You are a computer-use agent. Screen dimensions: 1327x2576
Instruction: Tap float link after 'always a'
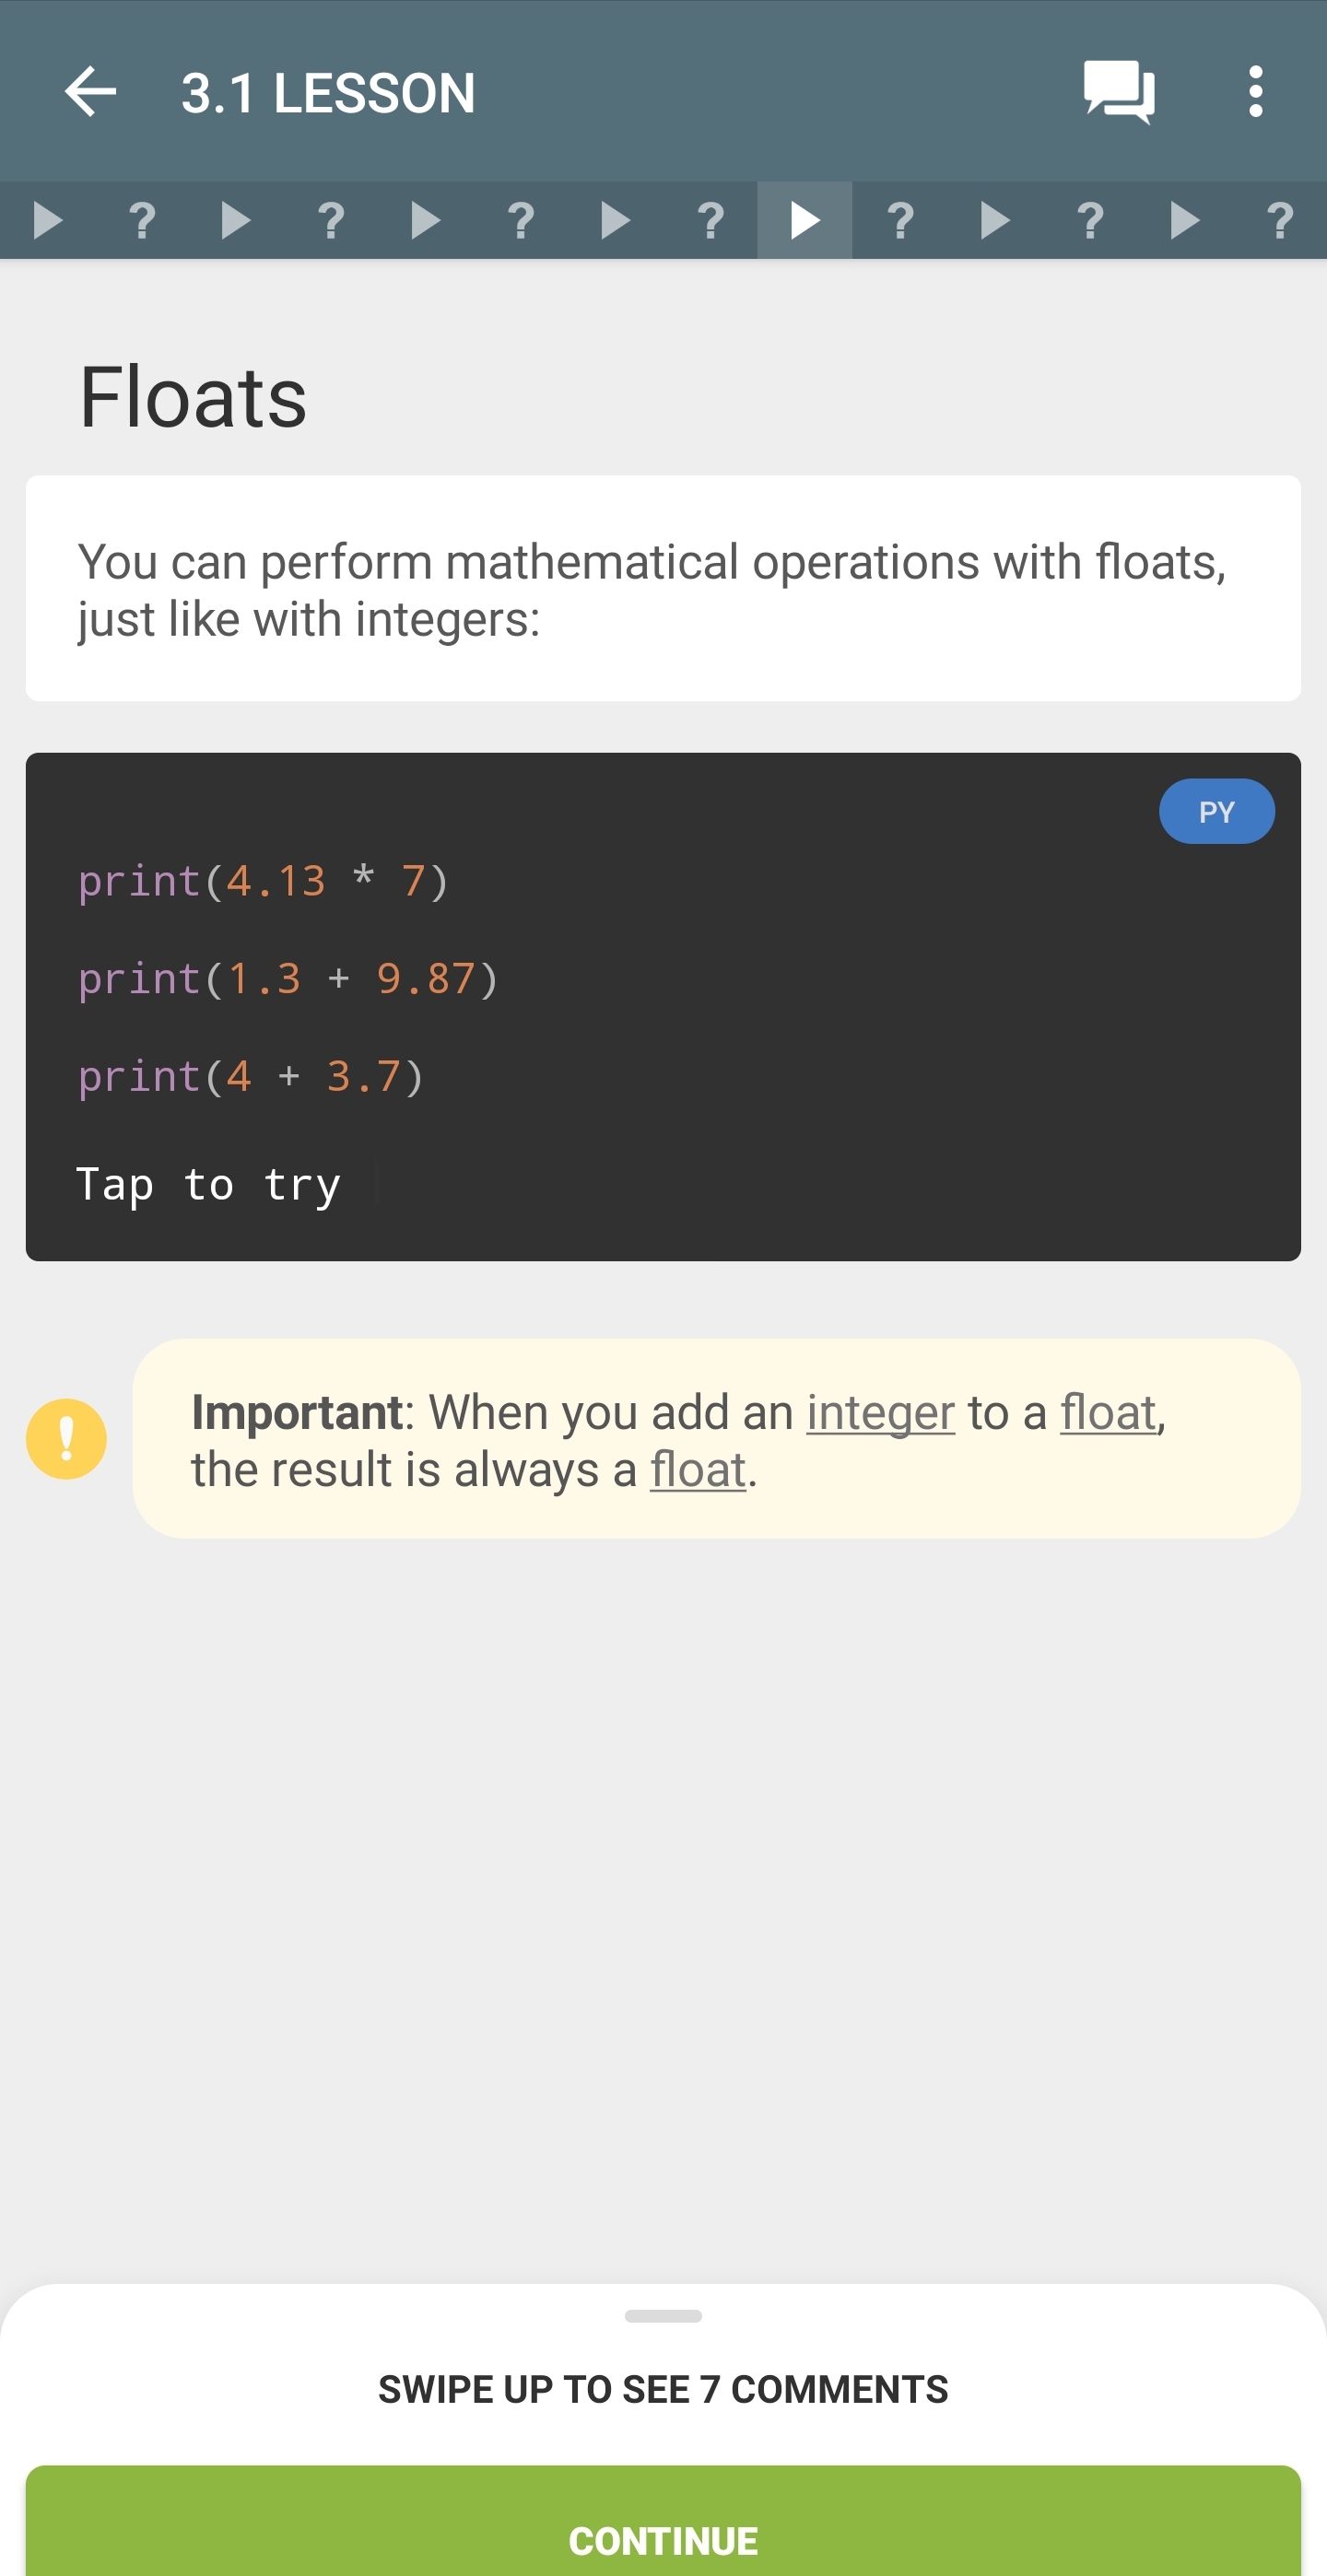698,1470
